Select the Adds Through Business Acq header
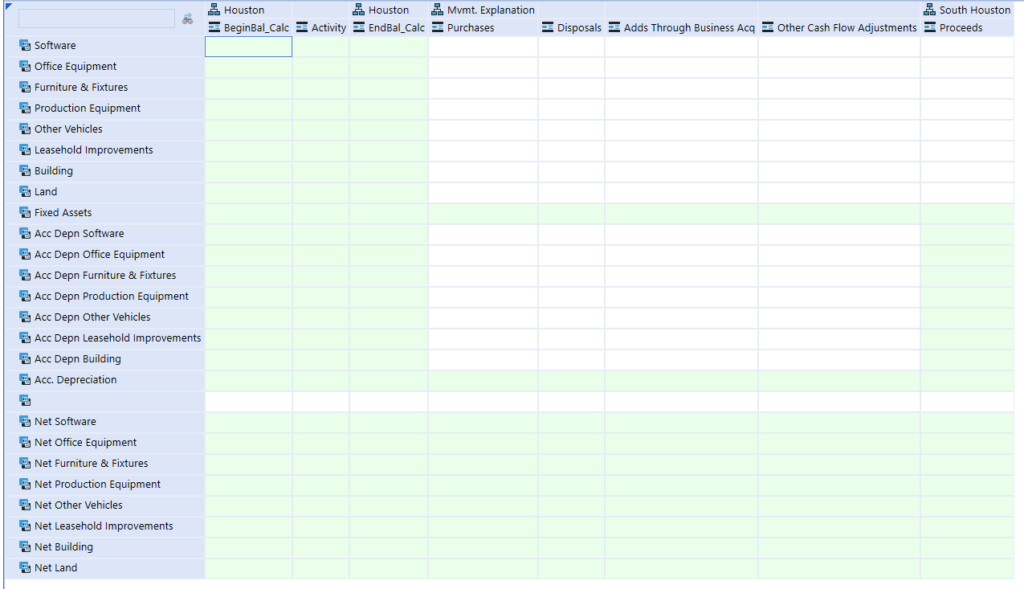This screenshot has width=1024, height=589. click(688, 28)
